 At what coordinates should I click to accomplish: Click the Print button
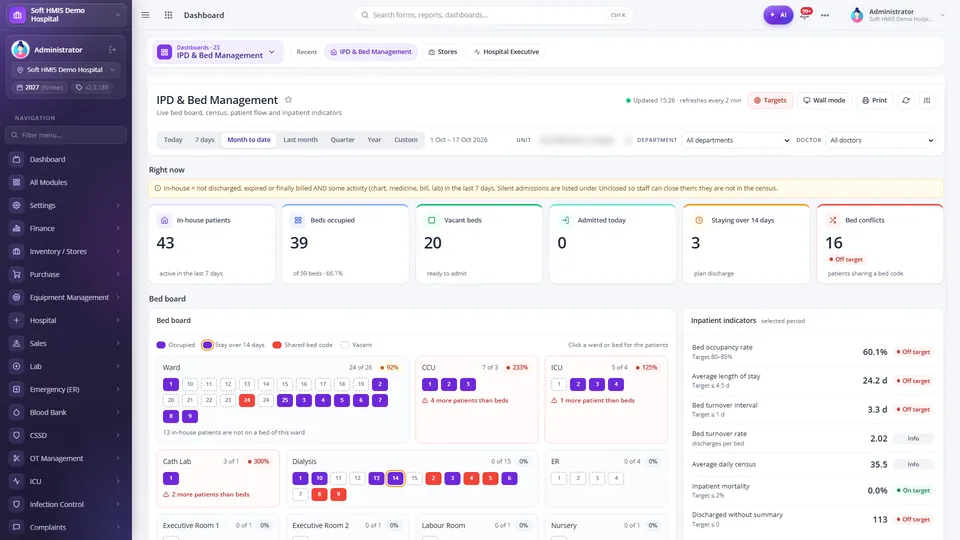point(874,100)
